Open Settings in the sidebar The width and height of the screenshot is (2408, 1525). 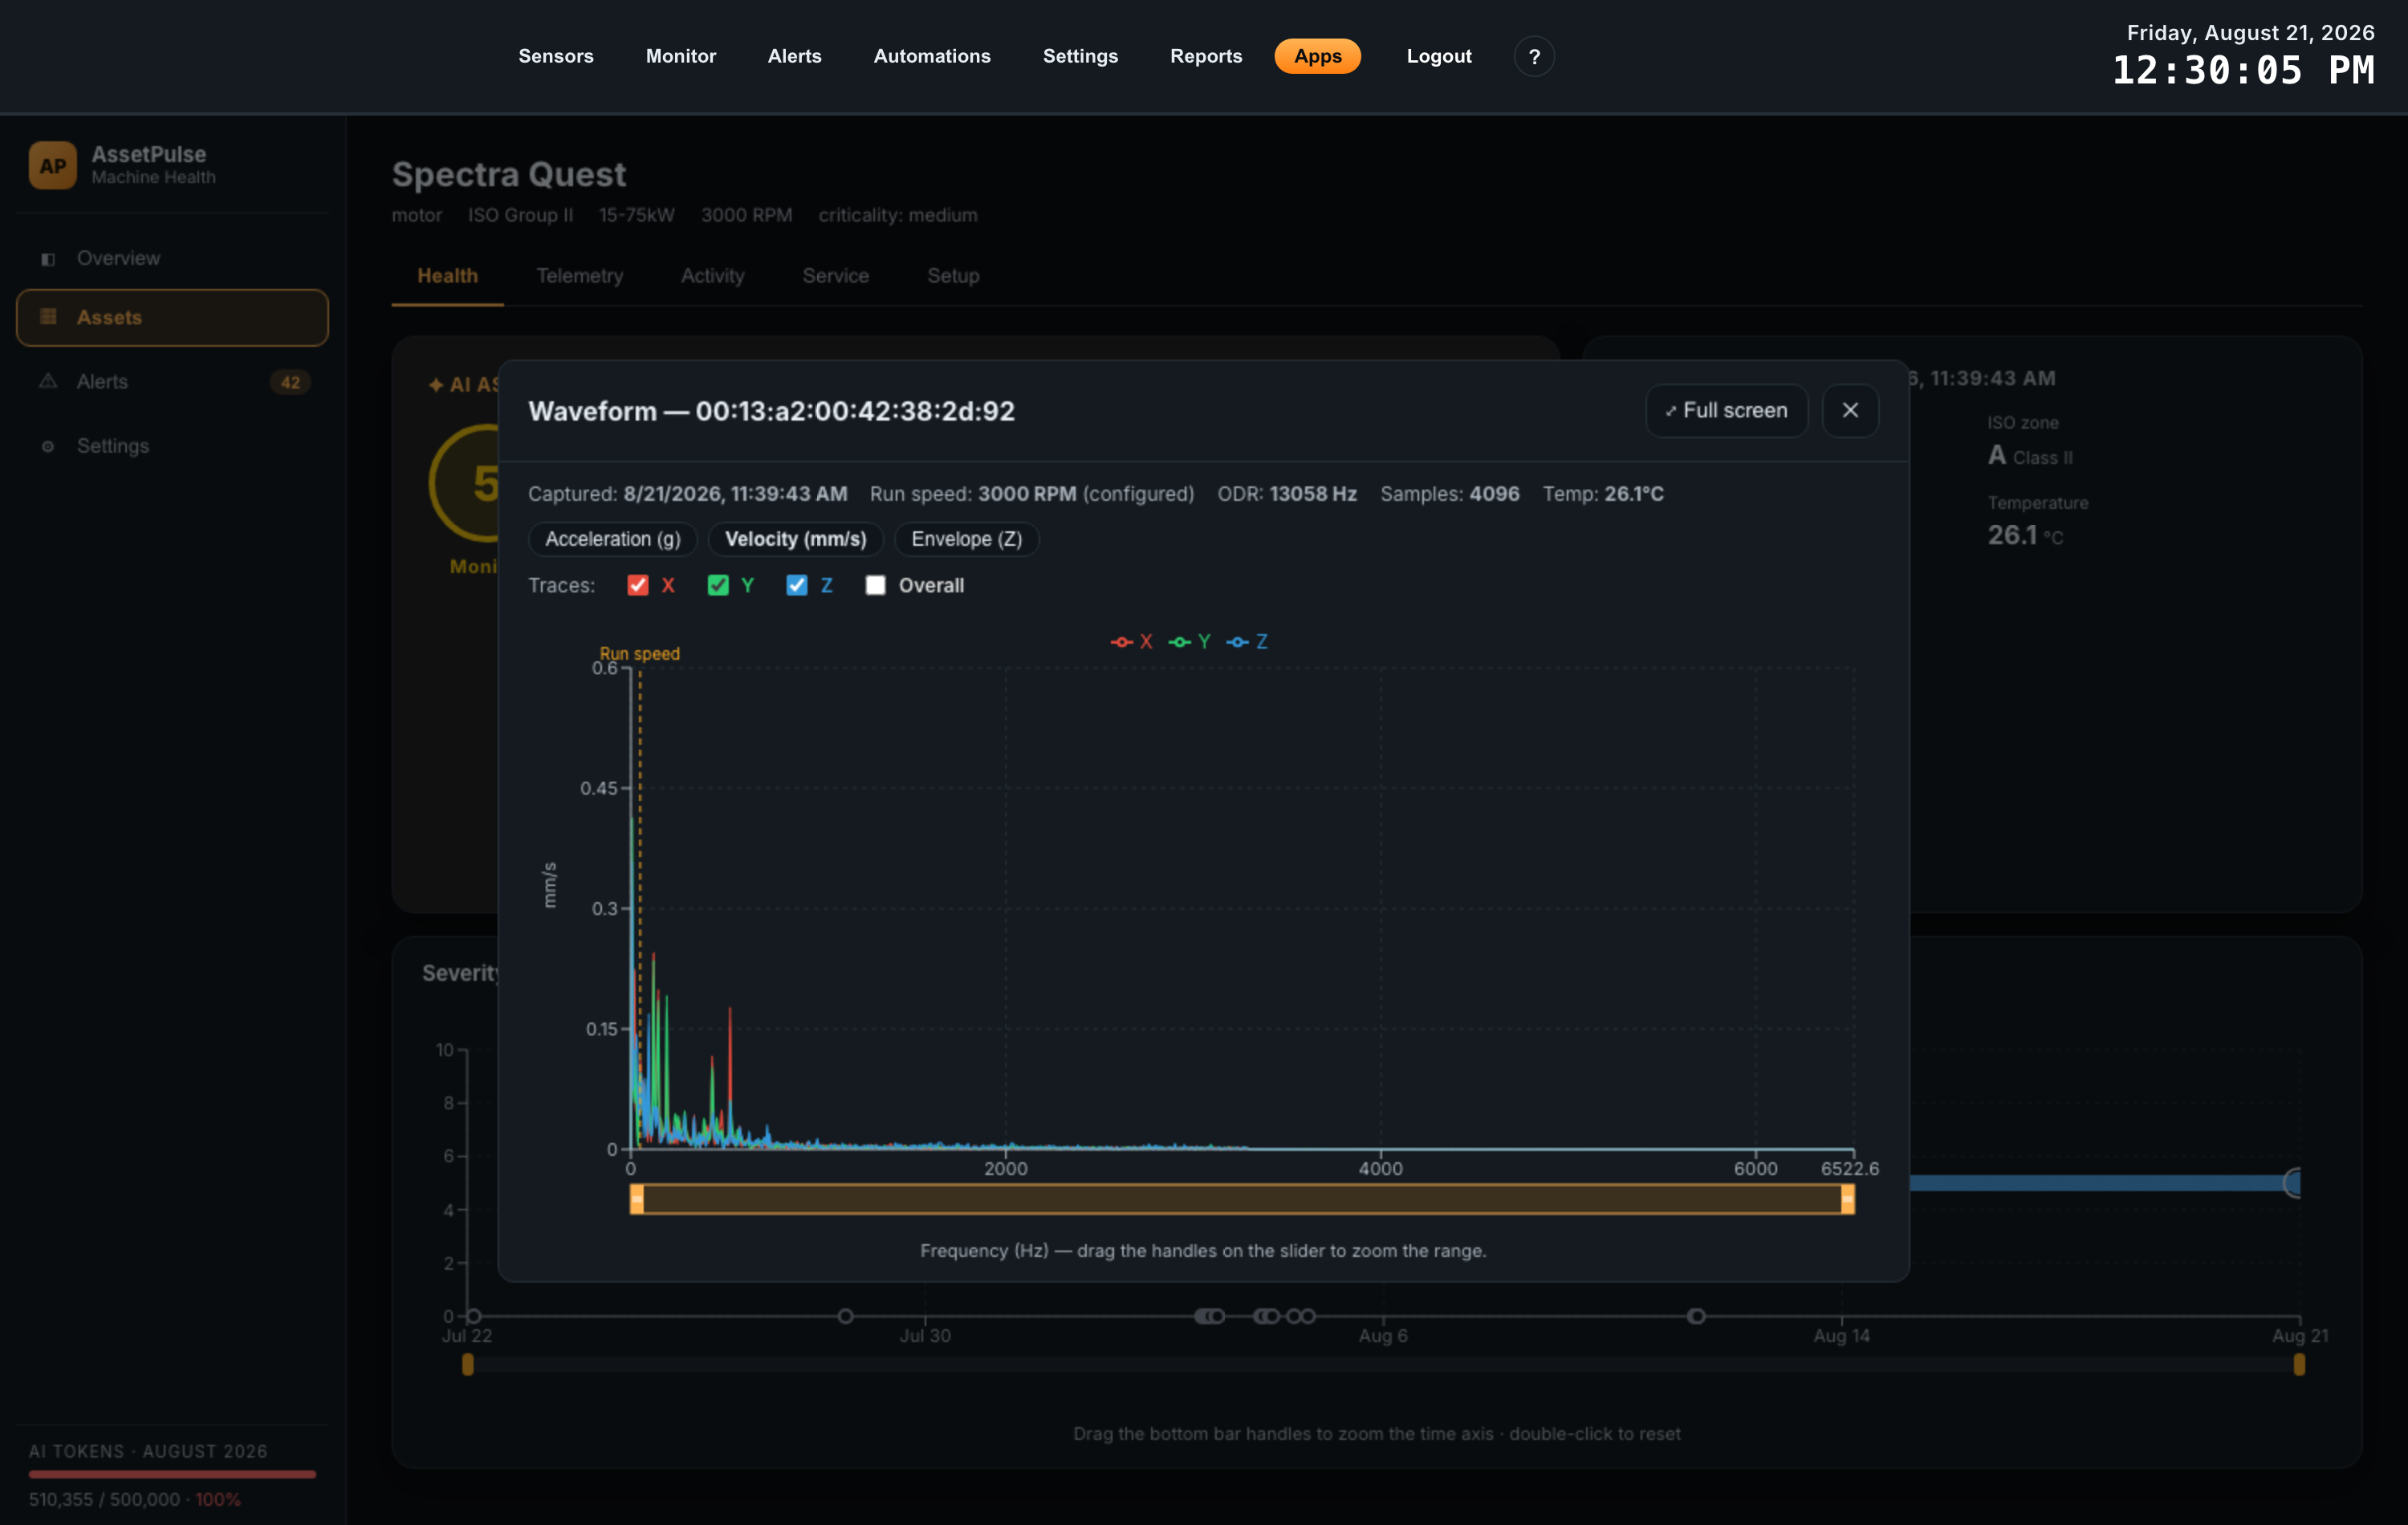[x=172, y=446]
